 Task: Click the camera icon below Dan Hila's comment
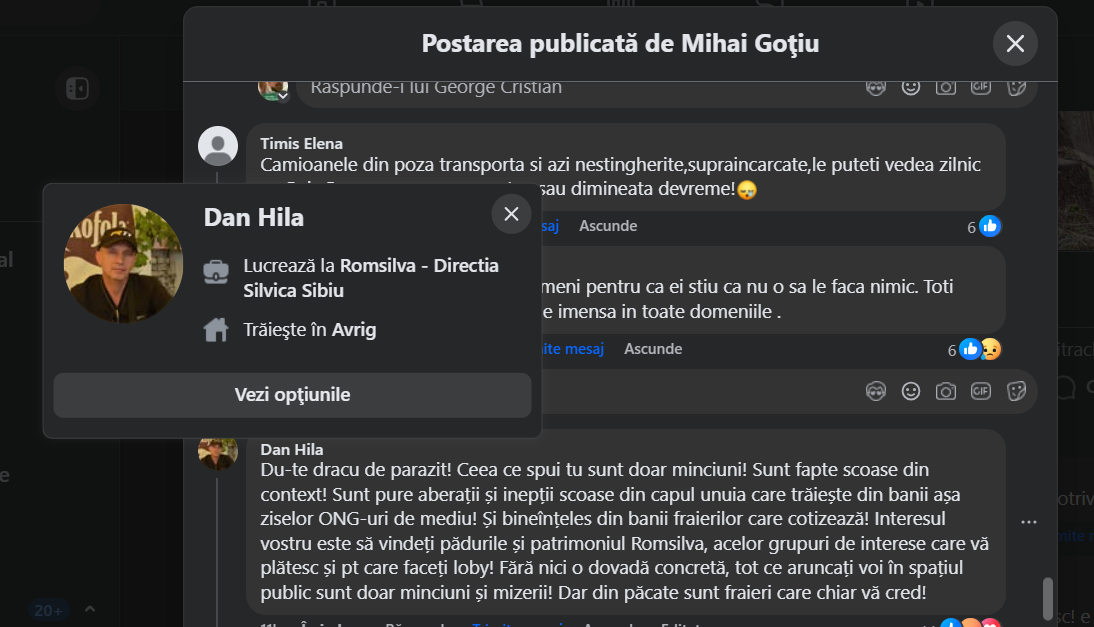pos(945,391)
